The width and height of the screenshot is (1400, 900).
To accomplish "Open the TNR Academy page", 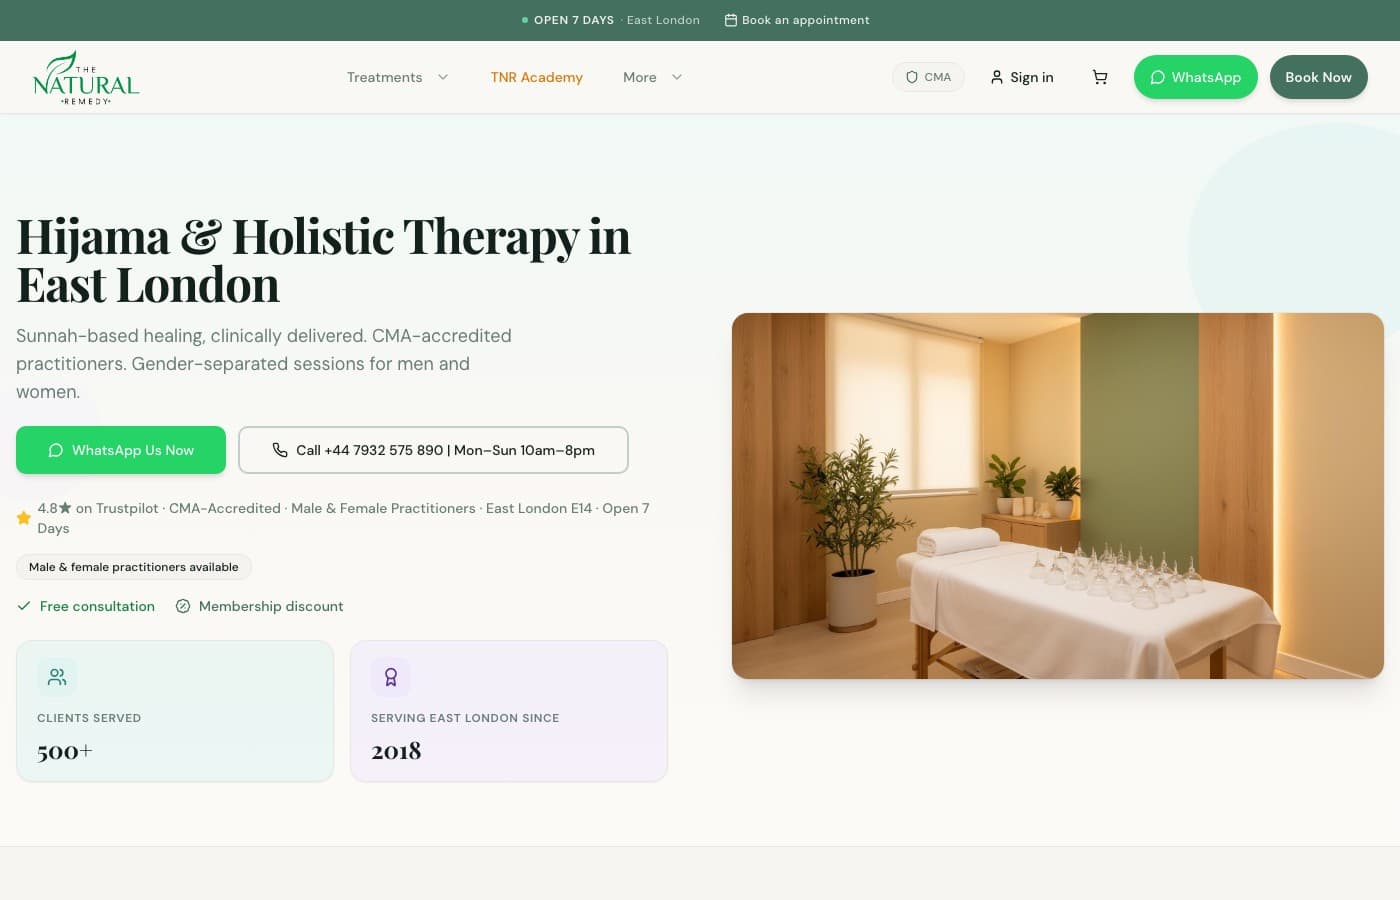I will (x=536, y=77).
